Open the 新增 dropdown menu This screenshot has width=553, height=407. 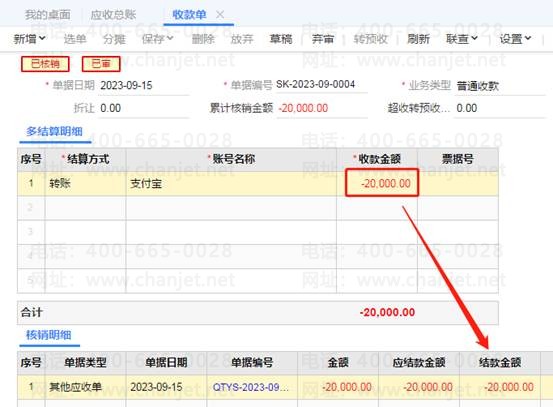coord(29,38)
